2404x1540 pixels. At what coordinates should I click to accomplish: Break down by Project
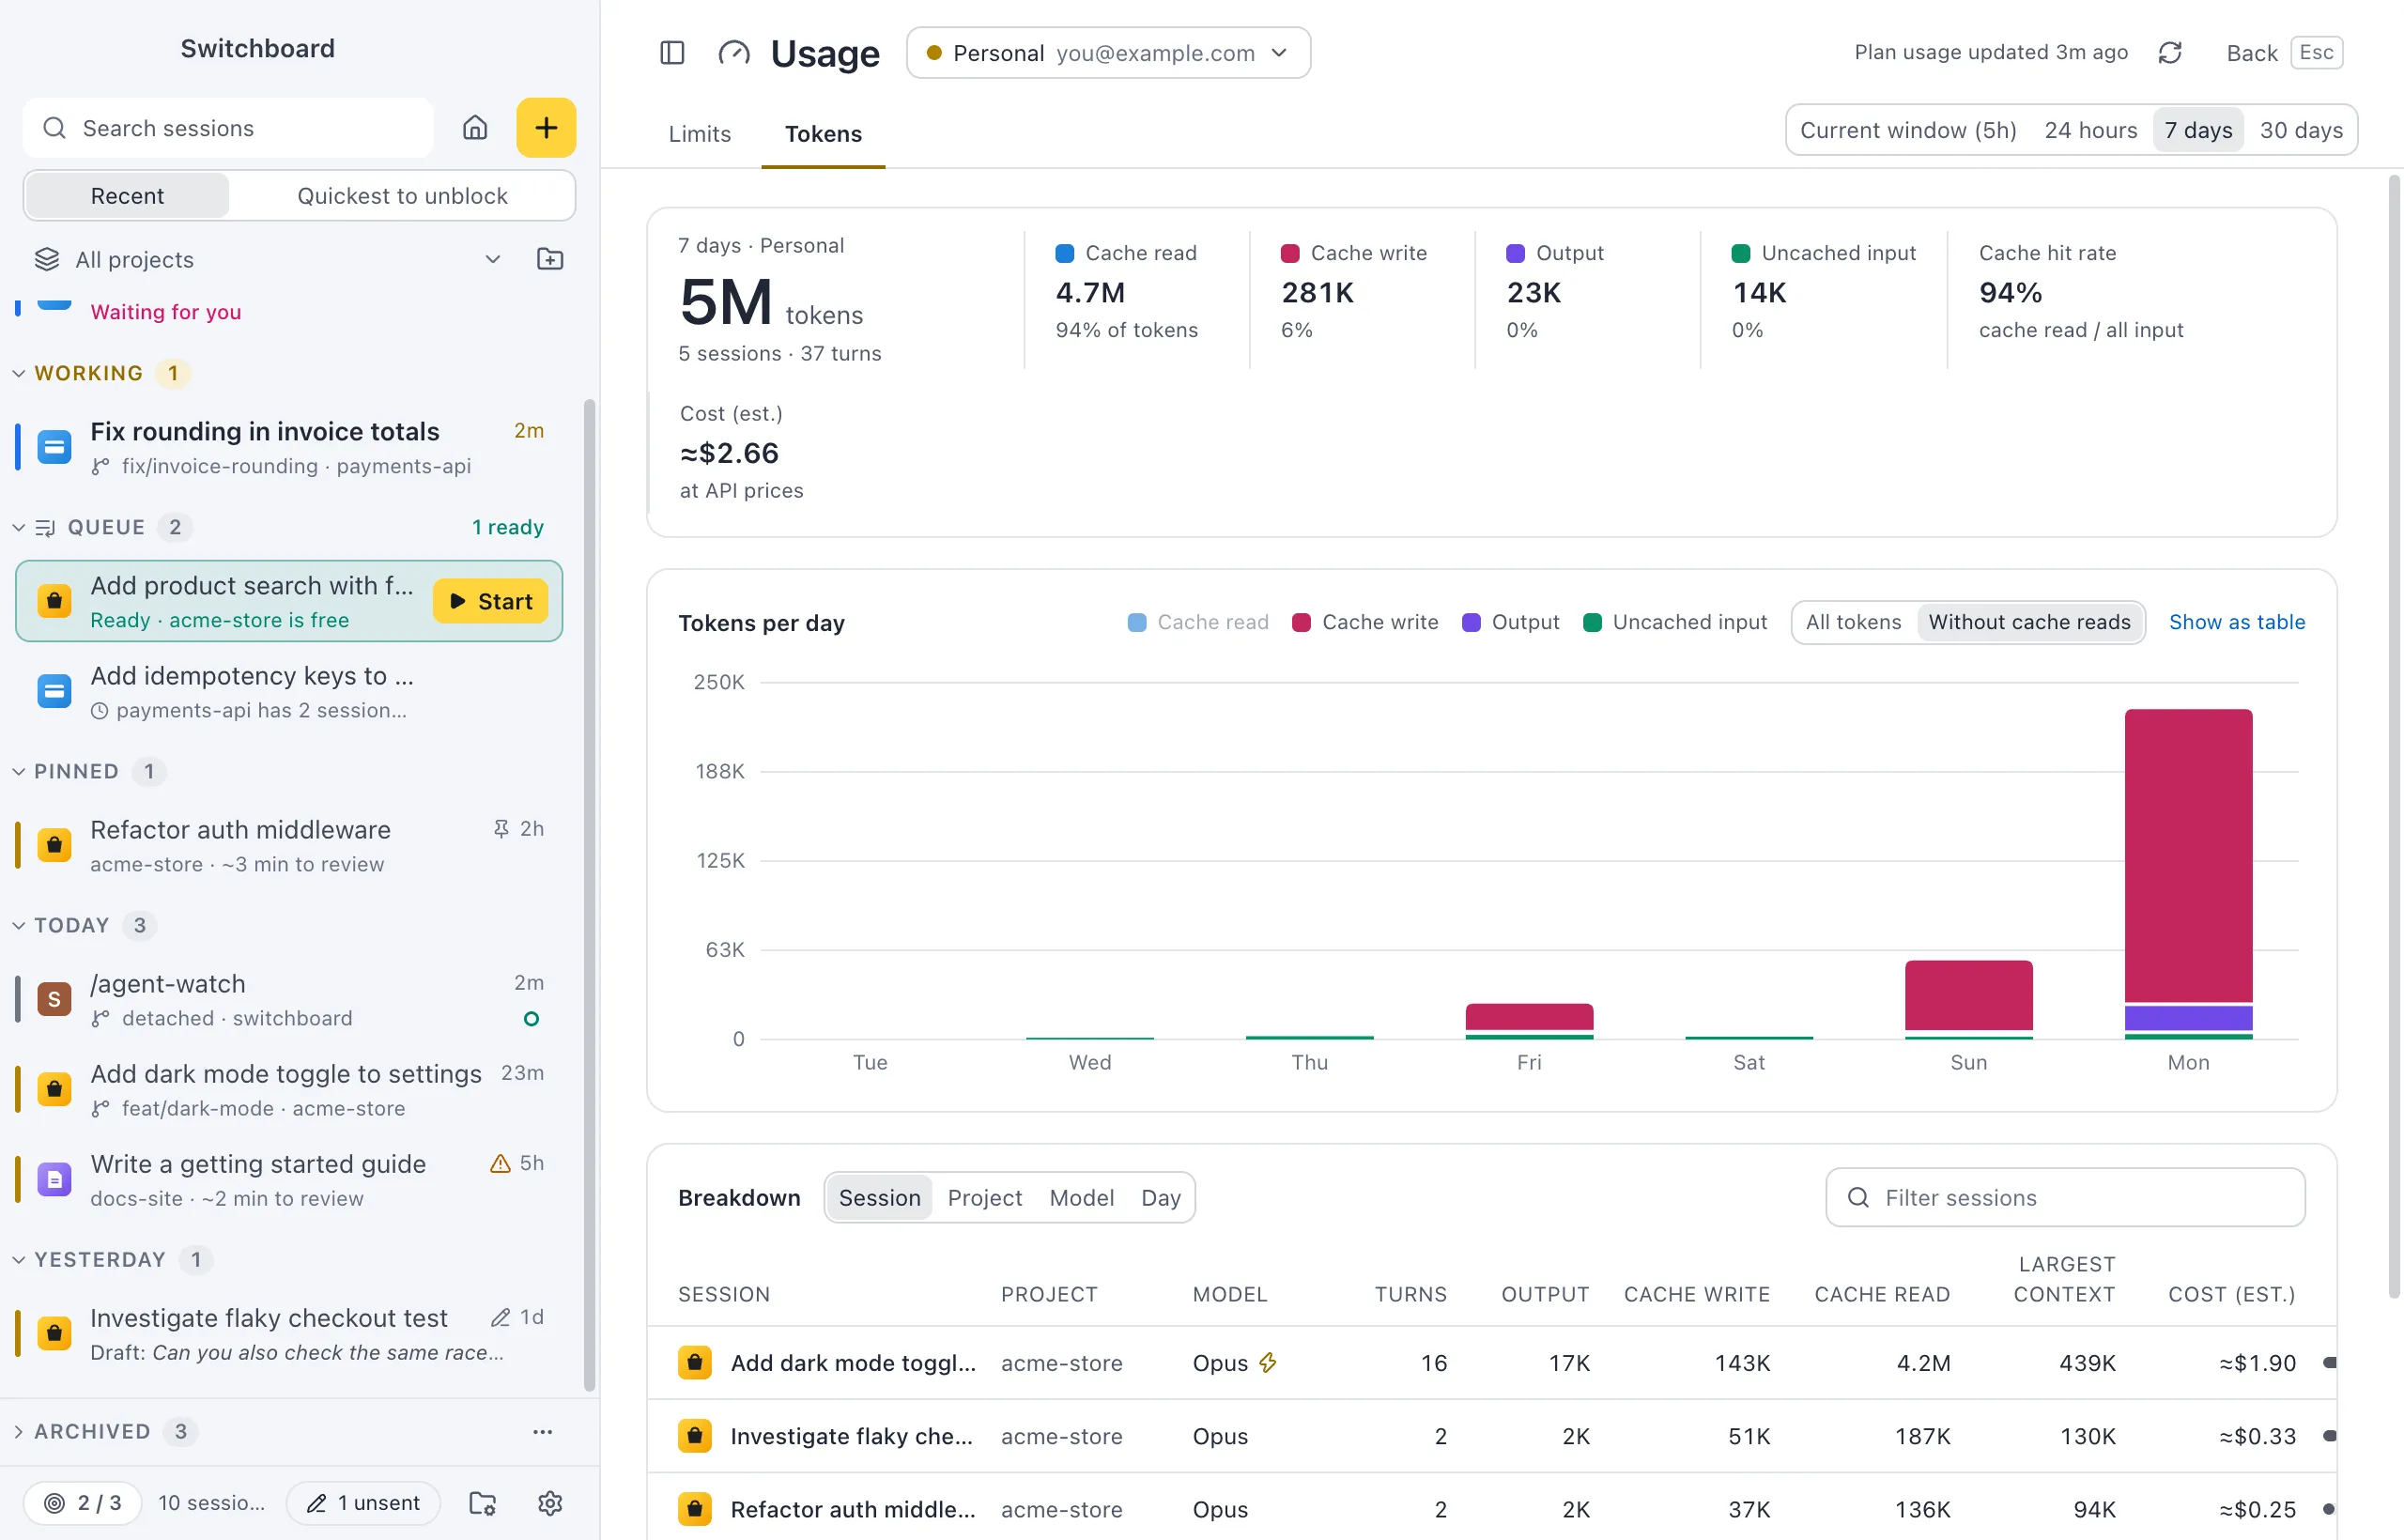click(x=984, y=1198)
